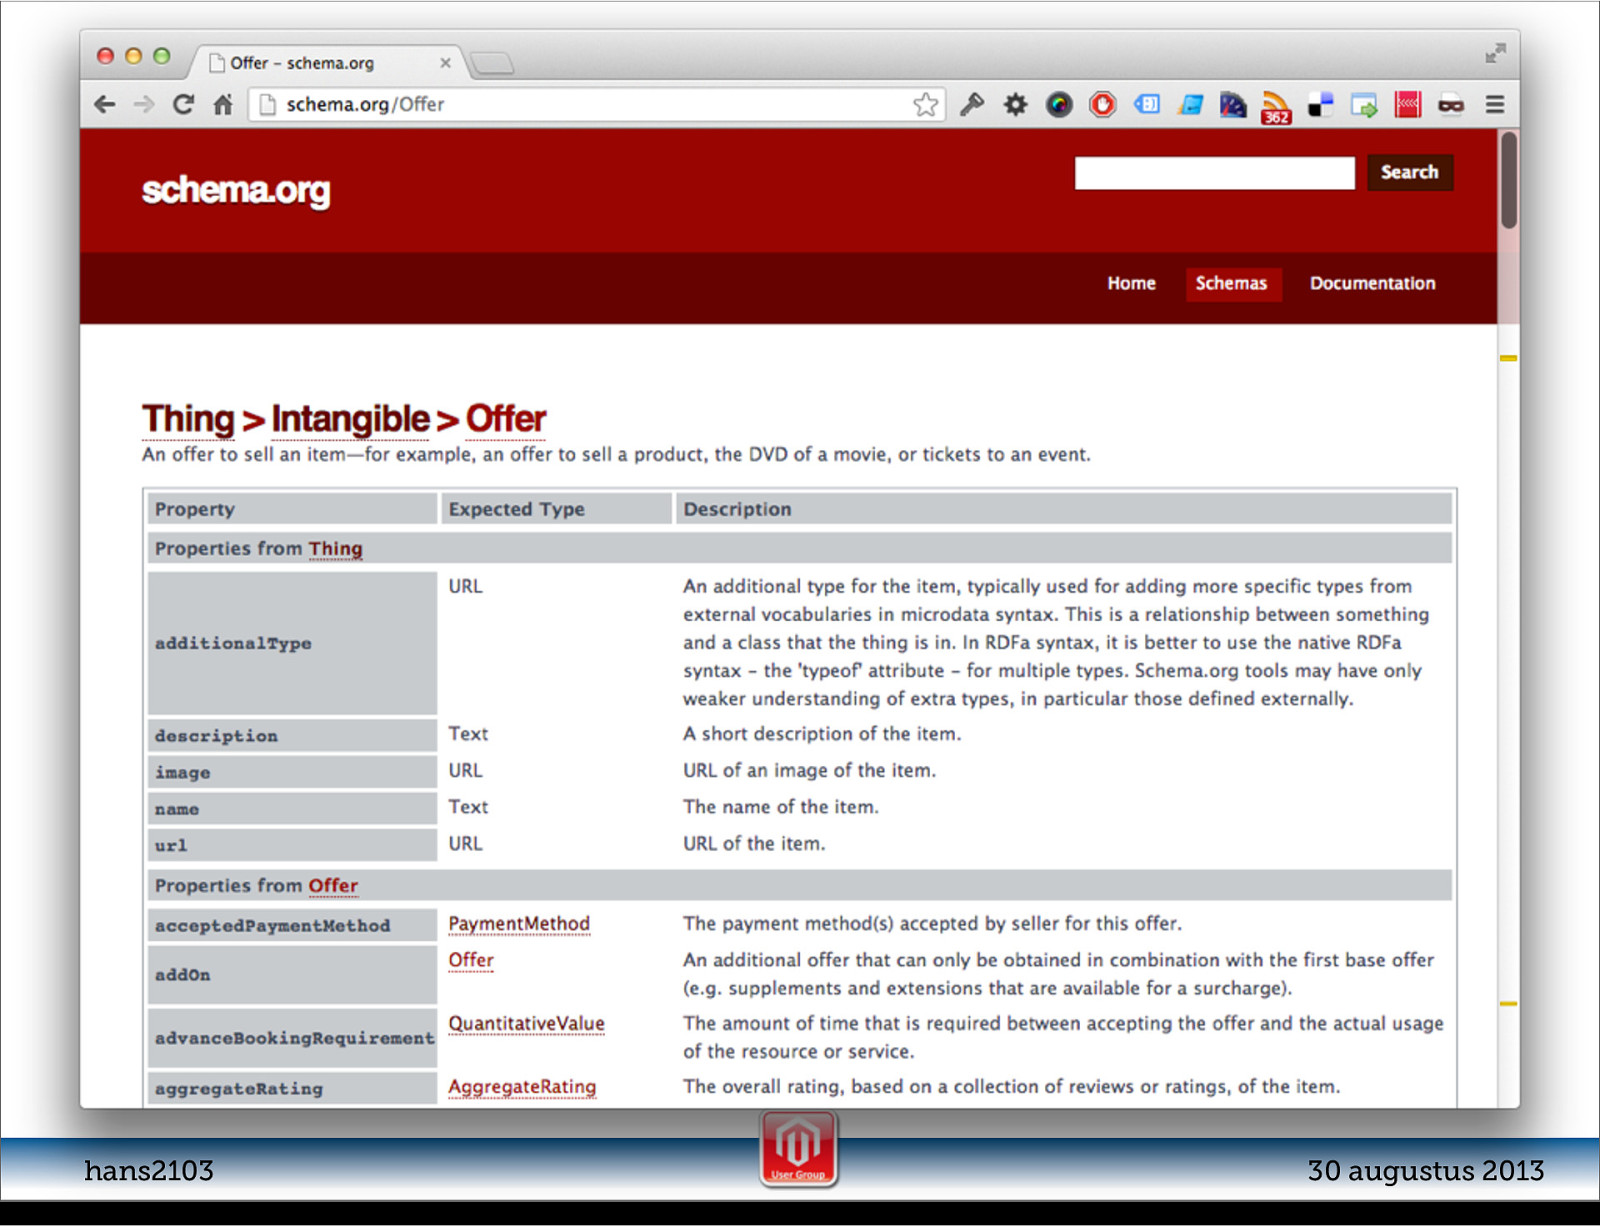Click the description property cell
The width and height of the screenshot is (1600, 1232).
pos(292,736)
